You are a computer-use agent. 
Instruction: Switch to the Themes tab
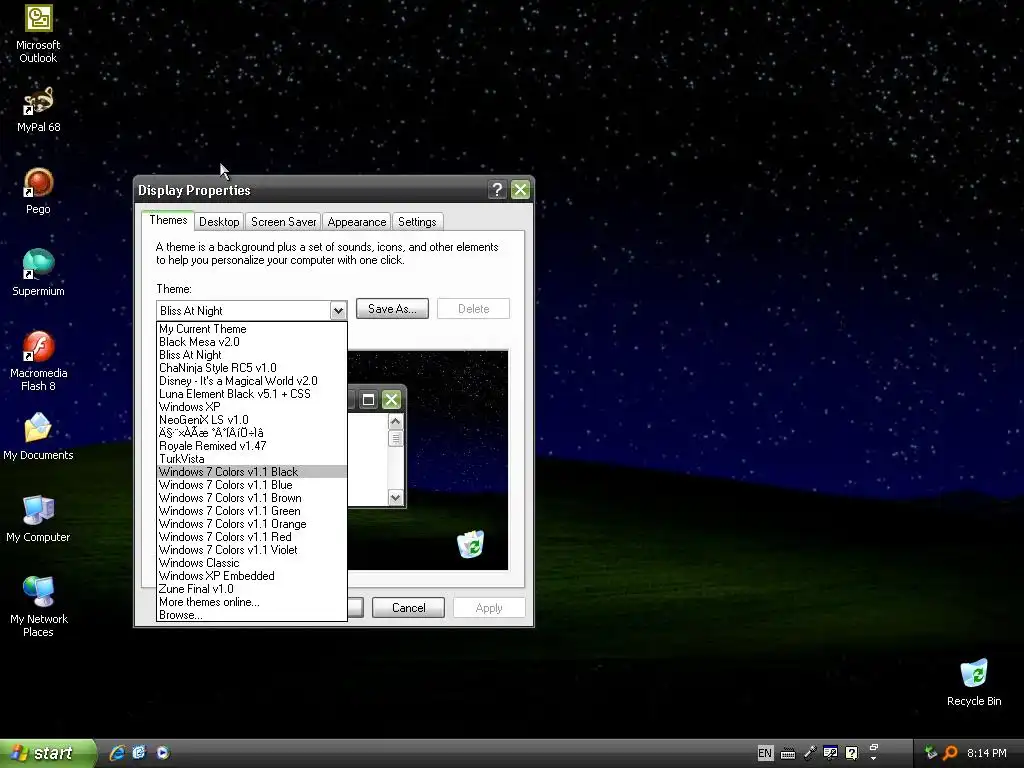(168, 220)
